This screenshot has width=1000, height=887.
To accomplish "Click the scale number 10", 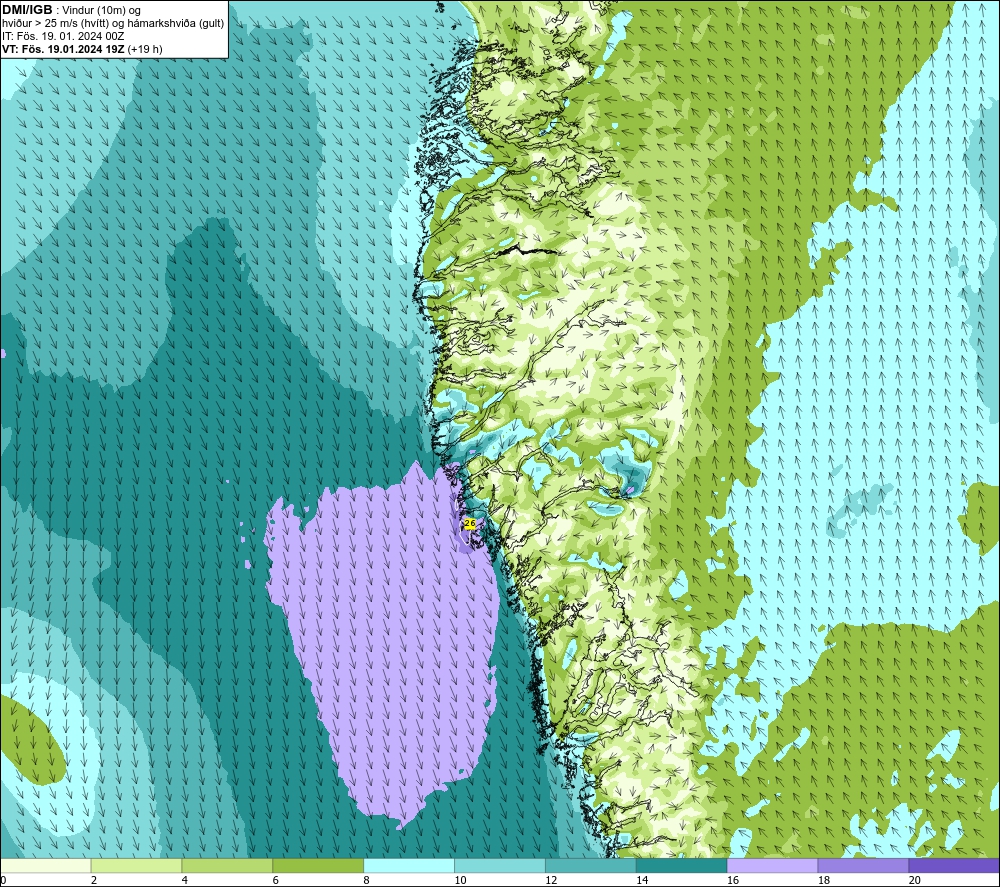I will point(460,880).
